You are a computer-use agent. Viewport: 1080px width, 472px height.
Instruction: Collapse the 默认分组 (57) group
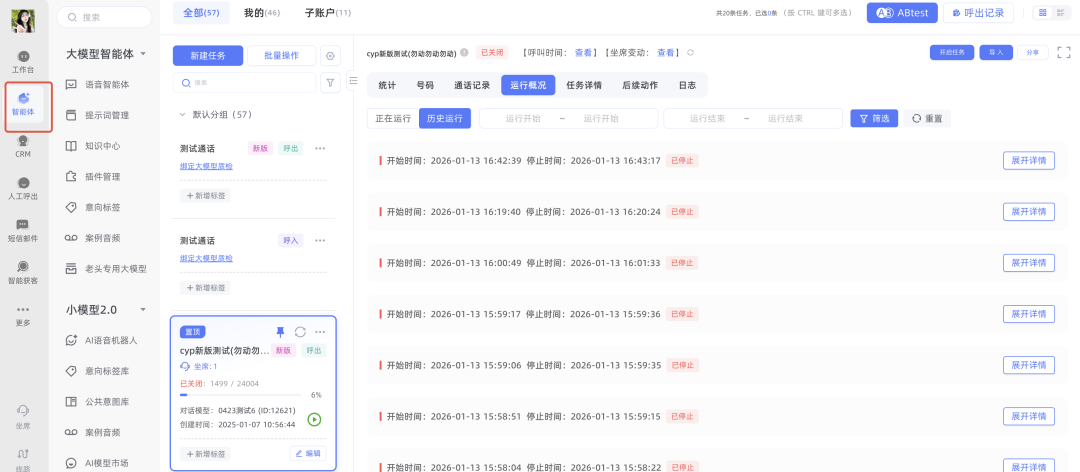pos(181,115)
